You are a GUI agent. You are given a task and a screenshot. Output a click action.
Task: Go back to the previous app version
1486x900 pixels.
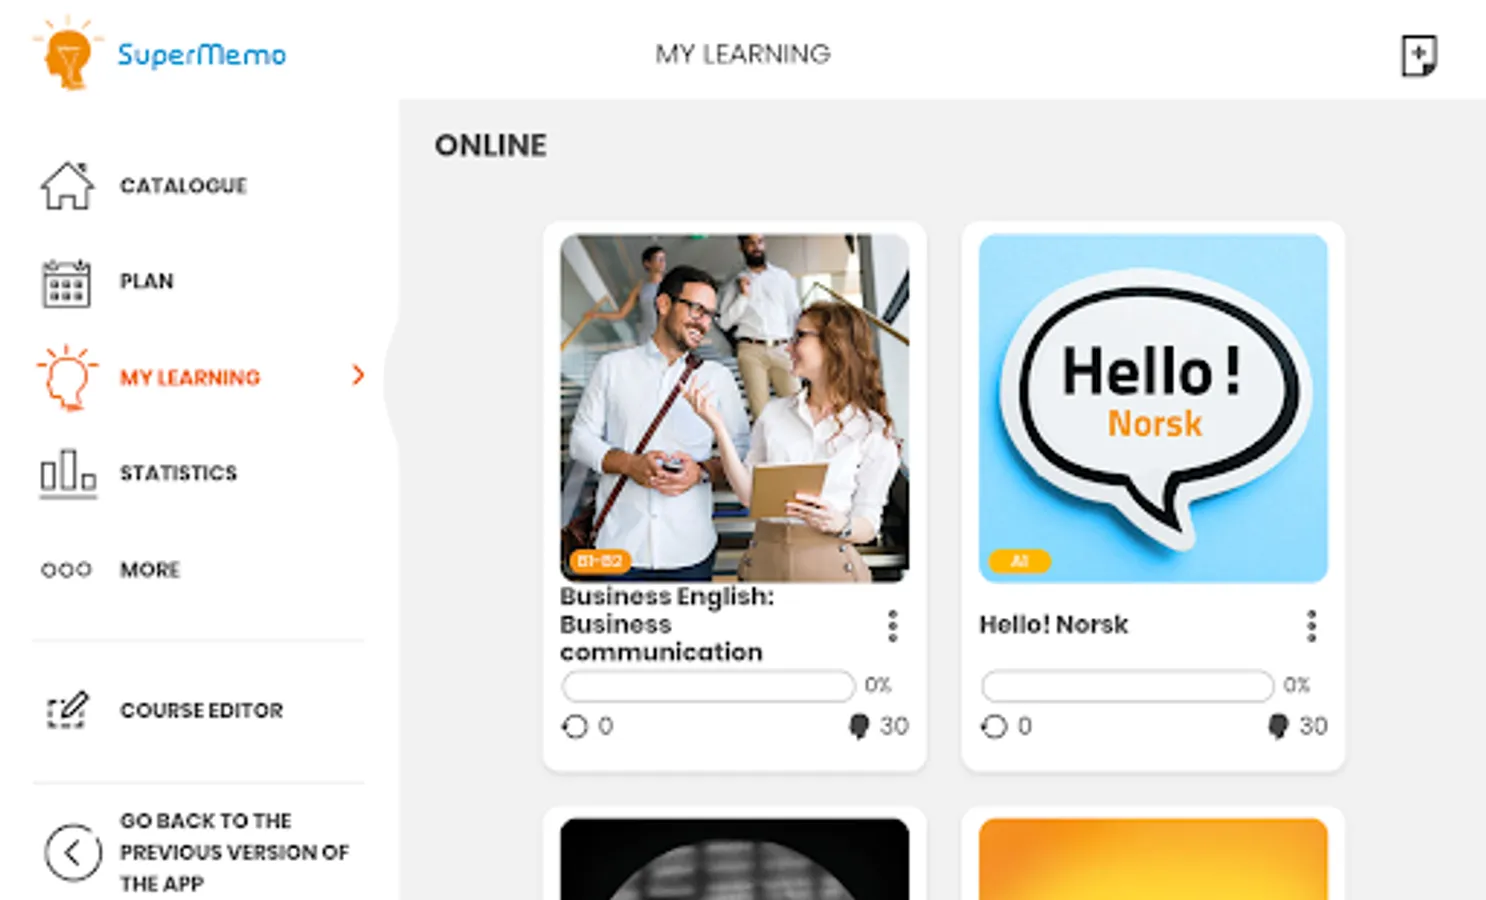(x=234, y=852)
